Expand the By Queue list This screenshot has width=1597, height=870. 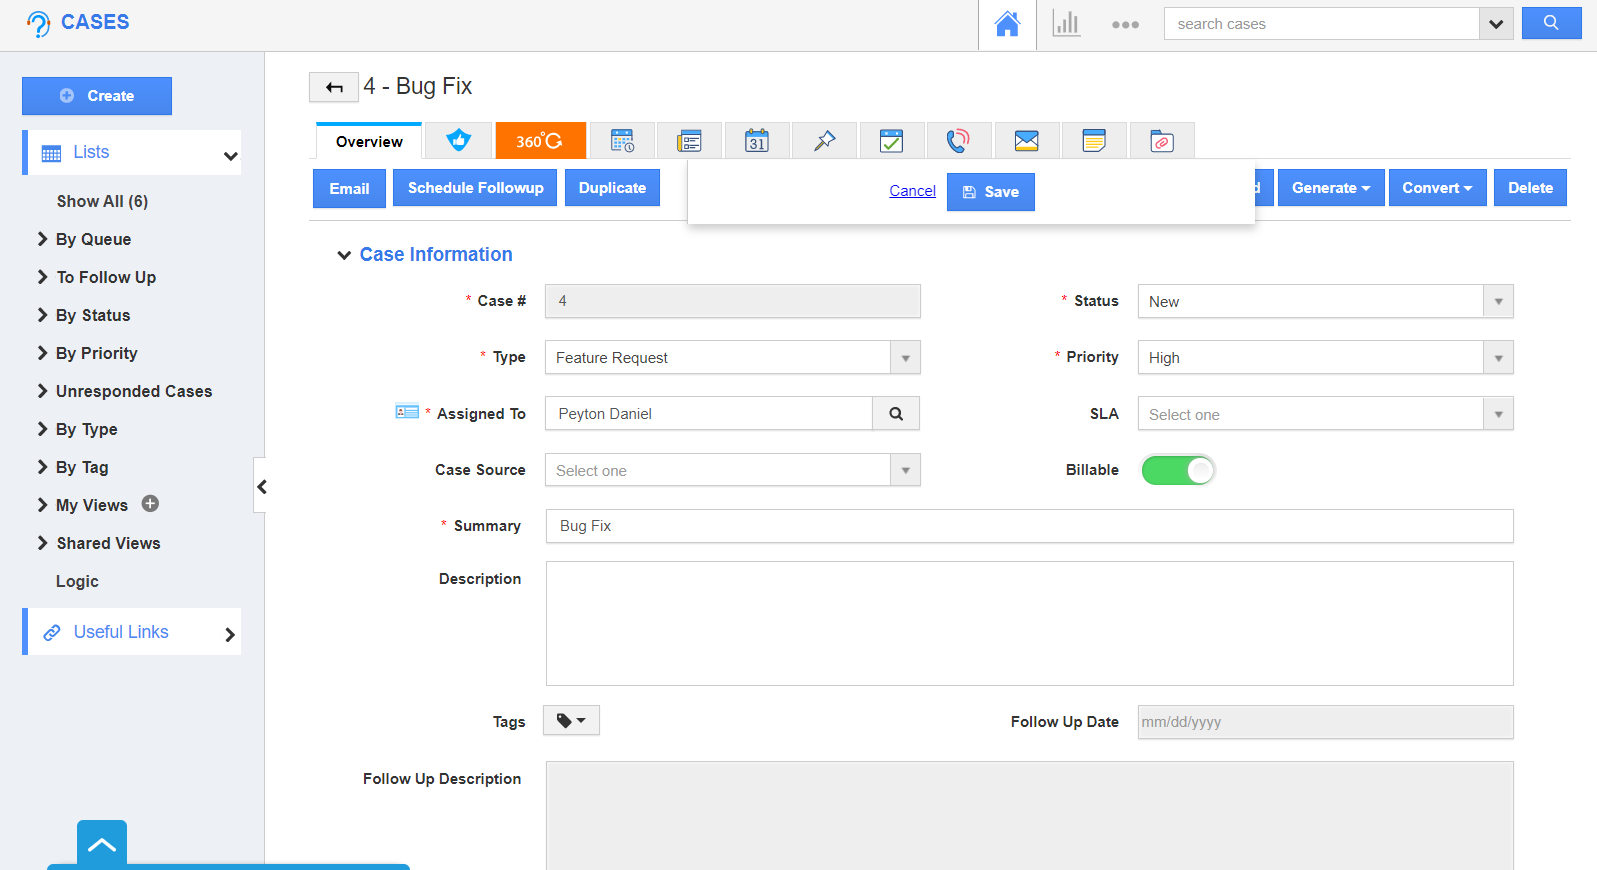(93, 239)
